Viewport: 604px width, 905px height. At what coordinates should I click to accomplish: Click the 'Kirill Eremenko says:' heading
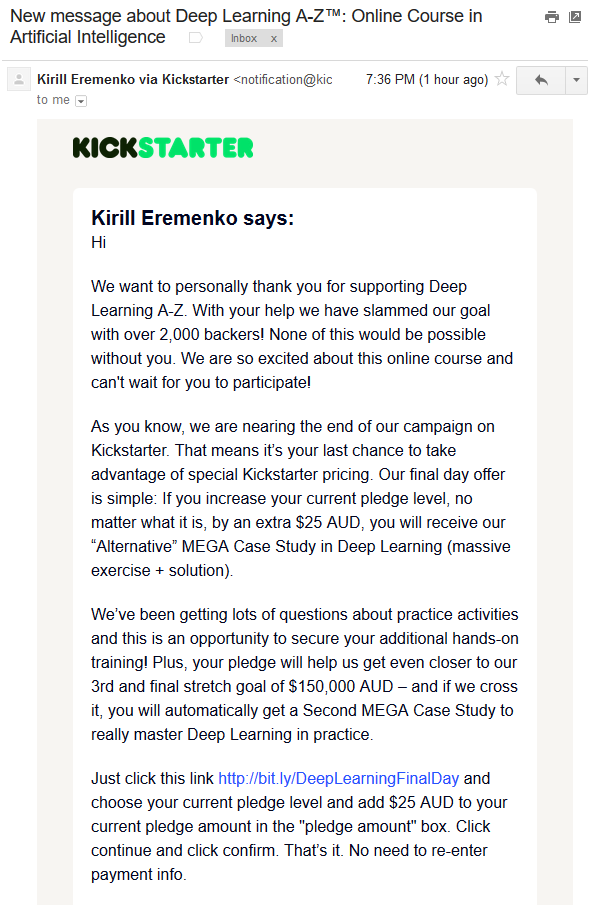pyautogui.click(x=193, y=218)
